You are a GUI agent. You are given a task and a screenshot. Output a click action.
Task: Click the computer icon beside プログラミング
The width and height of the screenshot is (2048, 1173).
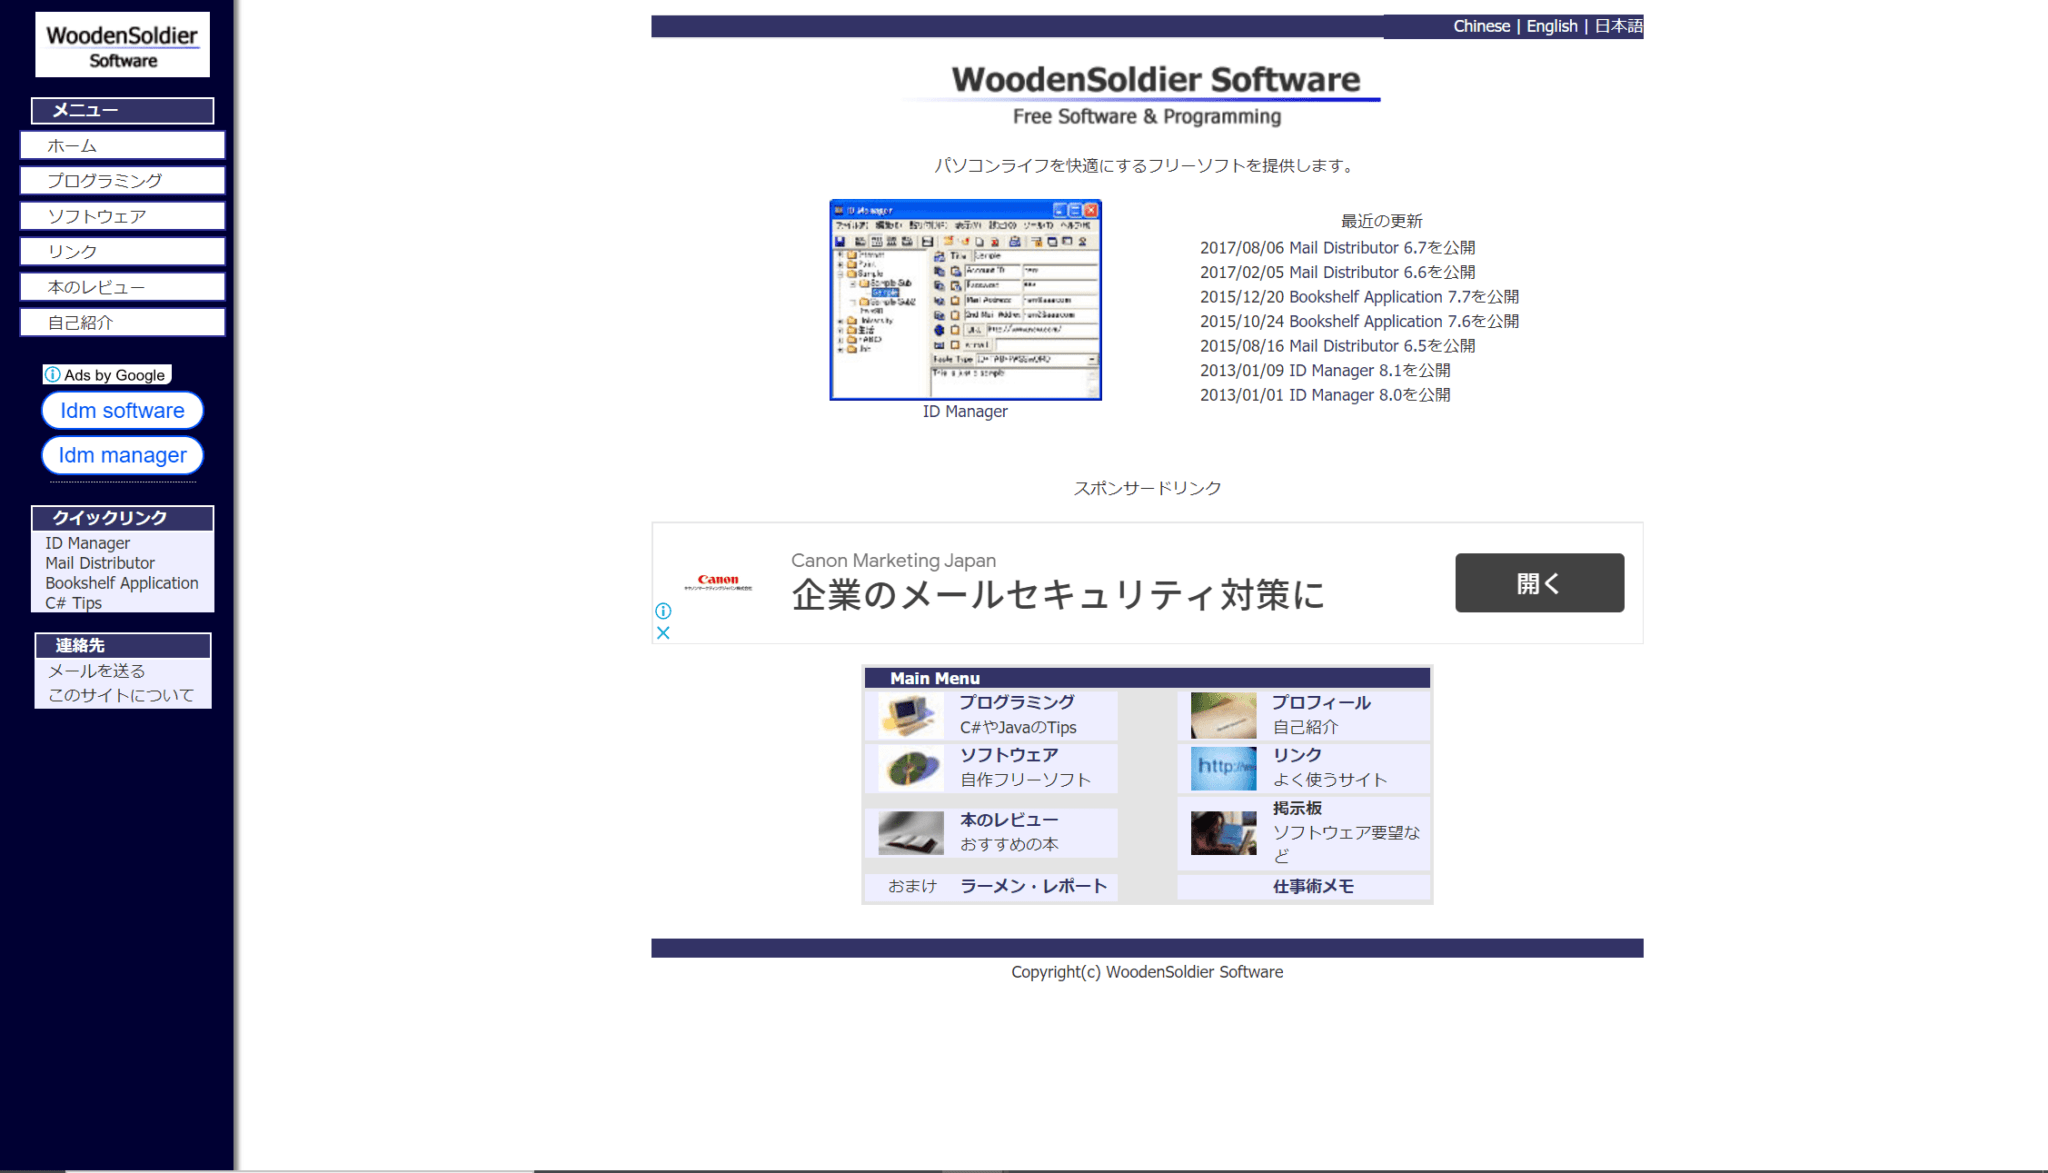(910, 715)
